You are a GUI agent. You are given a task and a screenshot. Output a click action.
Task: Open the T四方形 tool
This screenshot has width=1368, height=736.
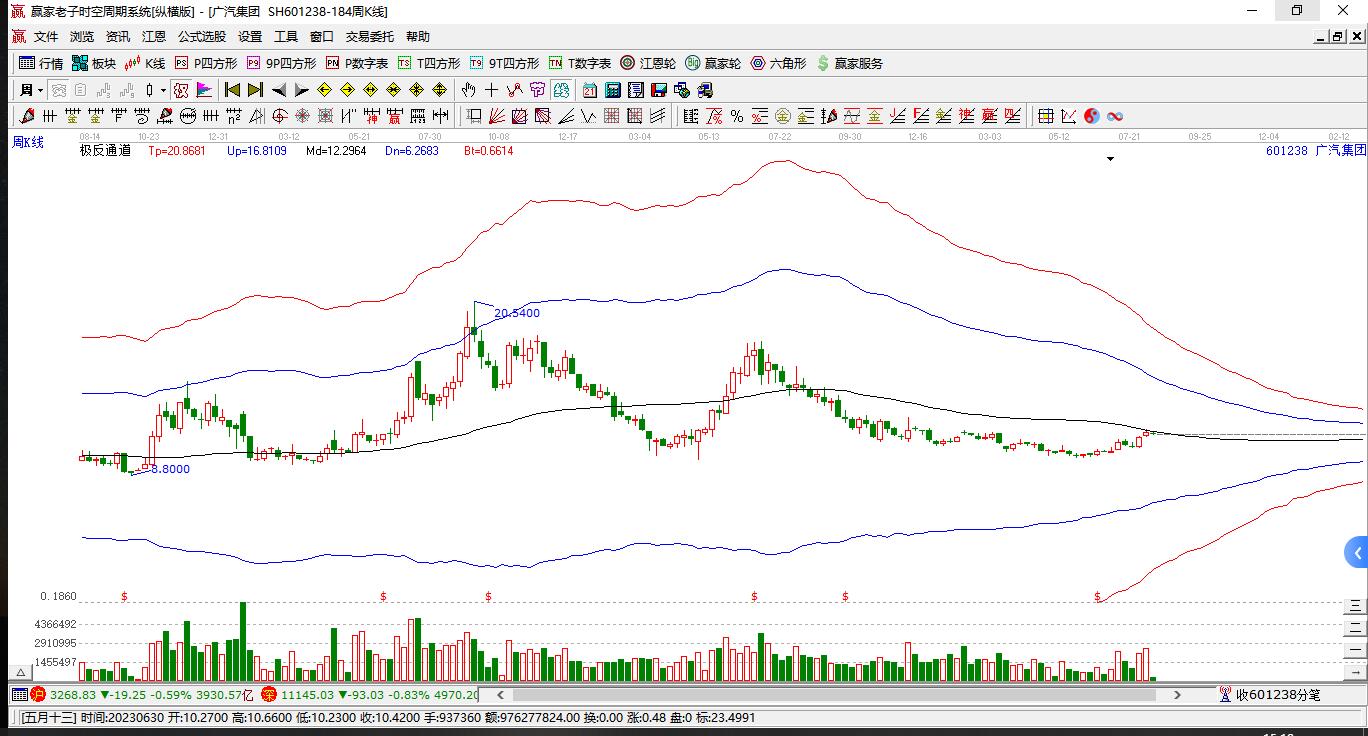(429, 63)
